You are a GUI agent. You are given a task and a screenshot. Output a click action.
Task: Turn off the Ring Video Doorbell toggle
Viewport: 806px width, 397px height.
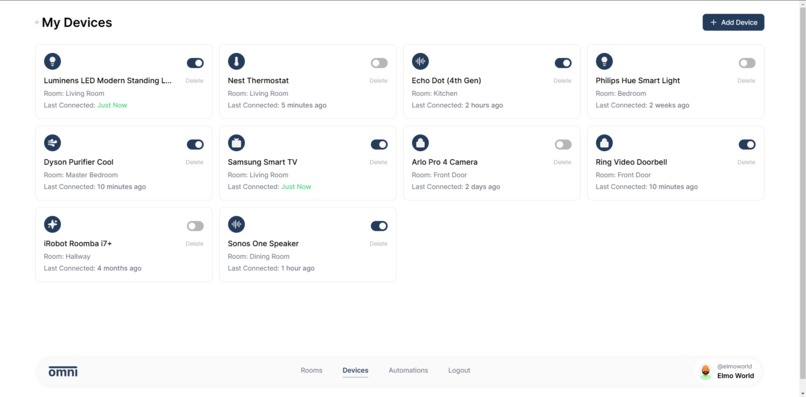coord(747,145)
